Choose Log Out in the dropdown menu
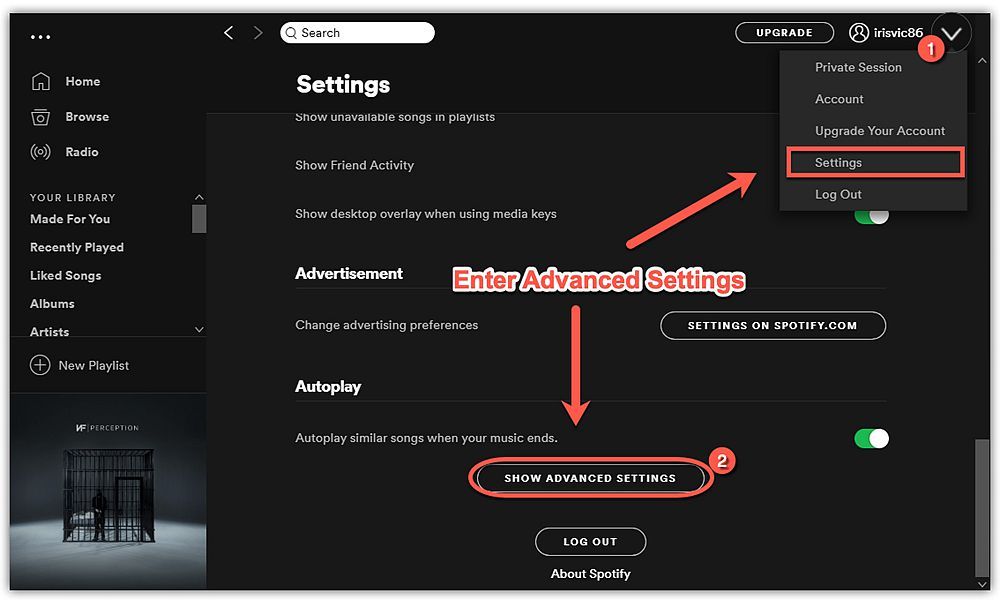 click(838, 194)
